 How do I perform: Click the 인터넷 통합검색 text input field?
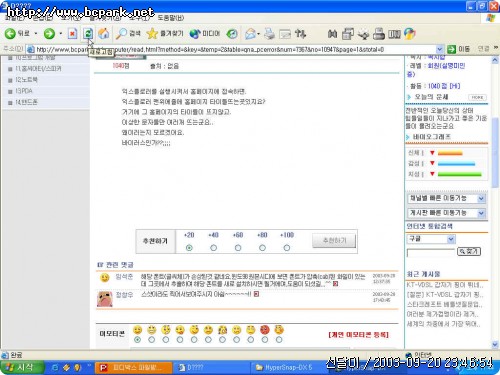431,252
